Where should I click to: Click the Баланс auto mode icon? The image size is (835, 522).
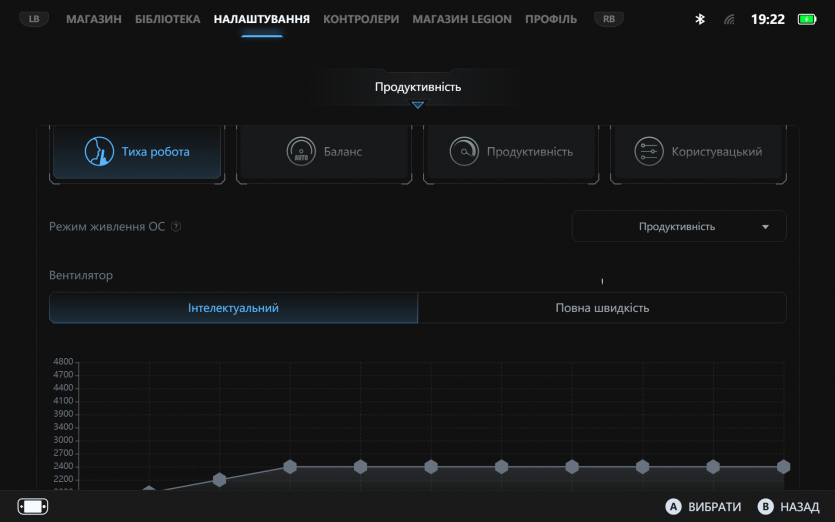point(301,152)
